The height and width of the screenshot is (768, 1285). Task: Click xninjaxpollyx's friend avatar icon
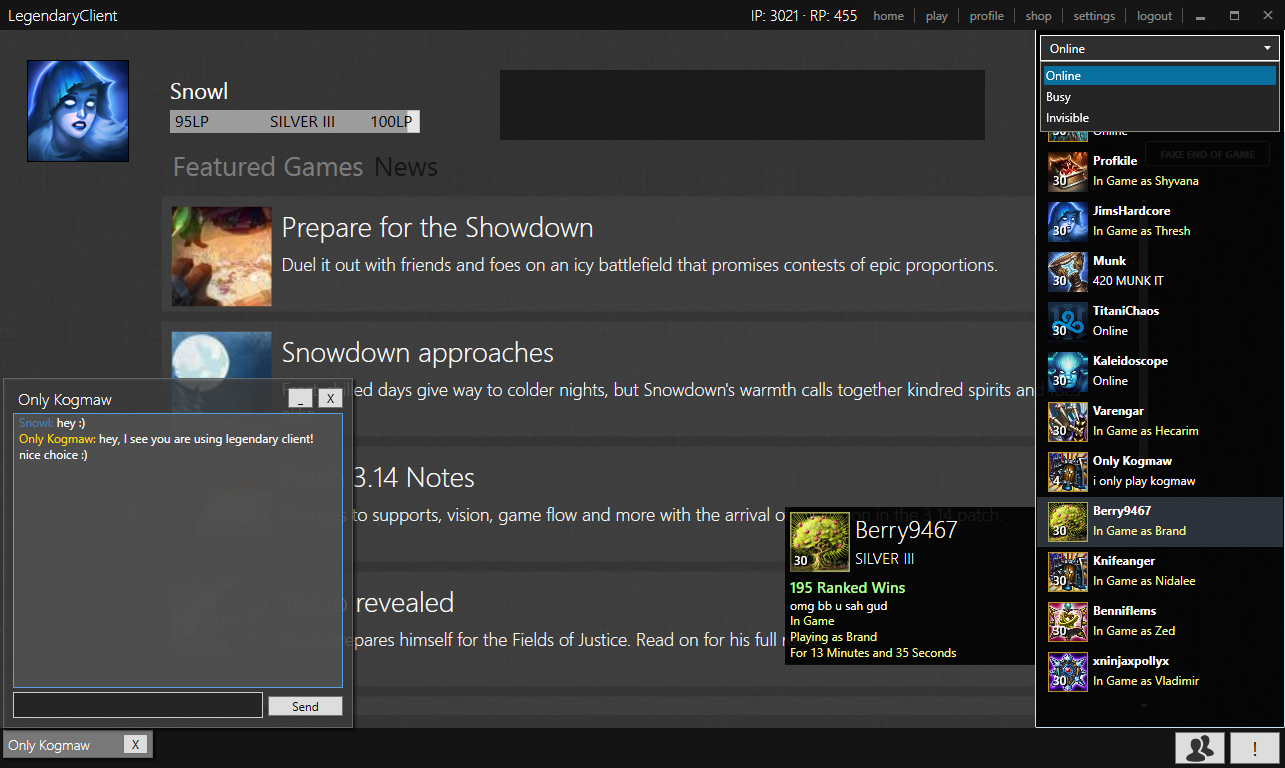[1068, 671]
